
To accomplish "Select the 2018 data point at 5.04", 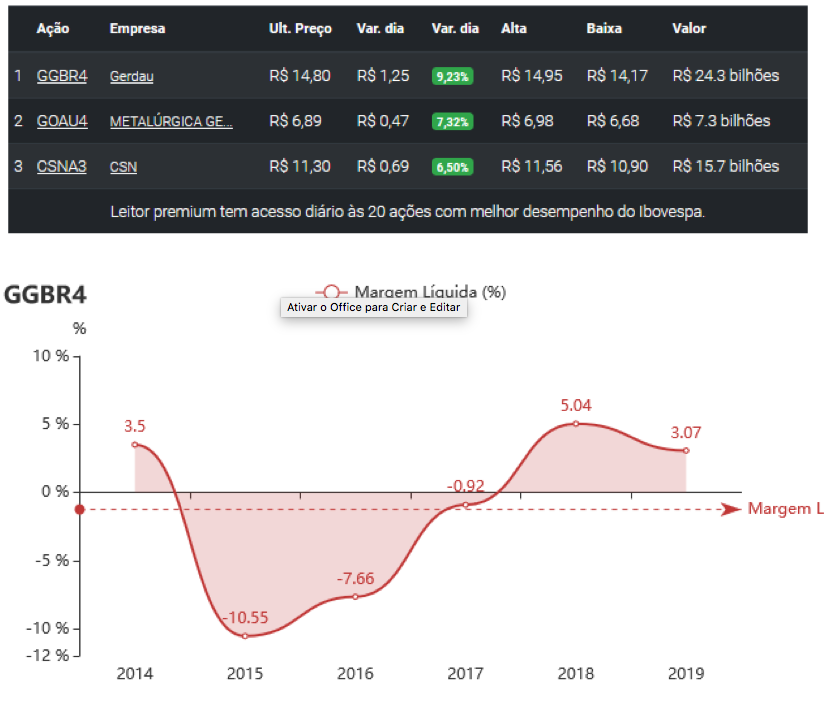I will (576, 423).
